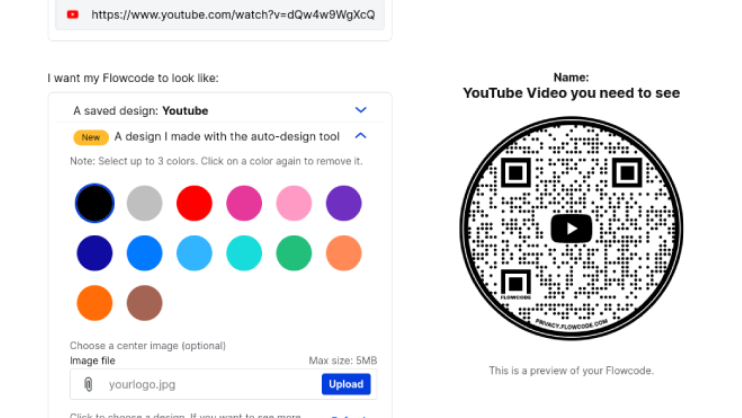Viewport: 742px width, 418px height.
Task: Choose the coral salmon color swatch
Action: coord(344,253)
